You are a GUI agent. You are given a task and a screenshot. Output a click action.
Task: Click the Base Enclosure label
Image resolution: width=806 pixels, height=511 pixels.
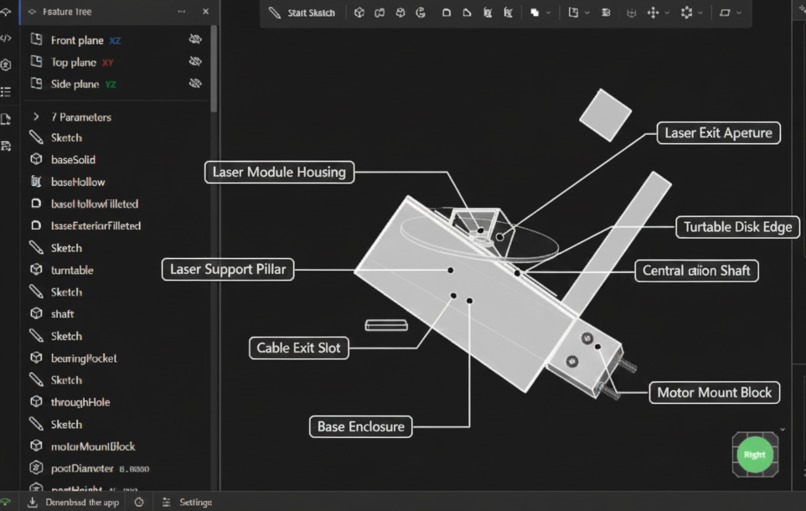click(361, 427)
